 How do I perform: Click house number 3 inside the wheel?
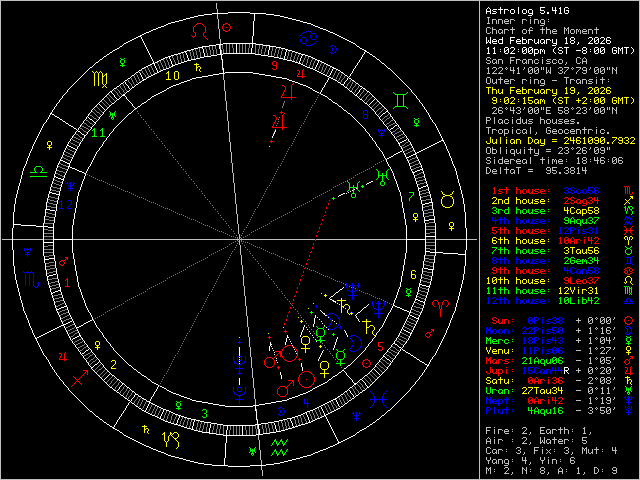pyautogui.click(x=203, y=412)
